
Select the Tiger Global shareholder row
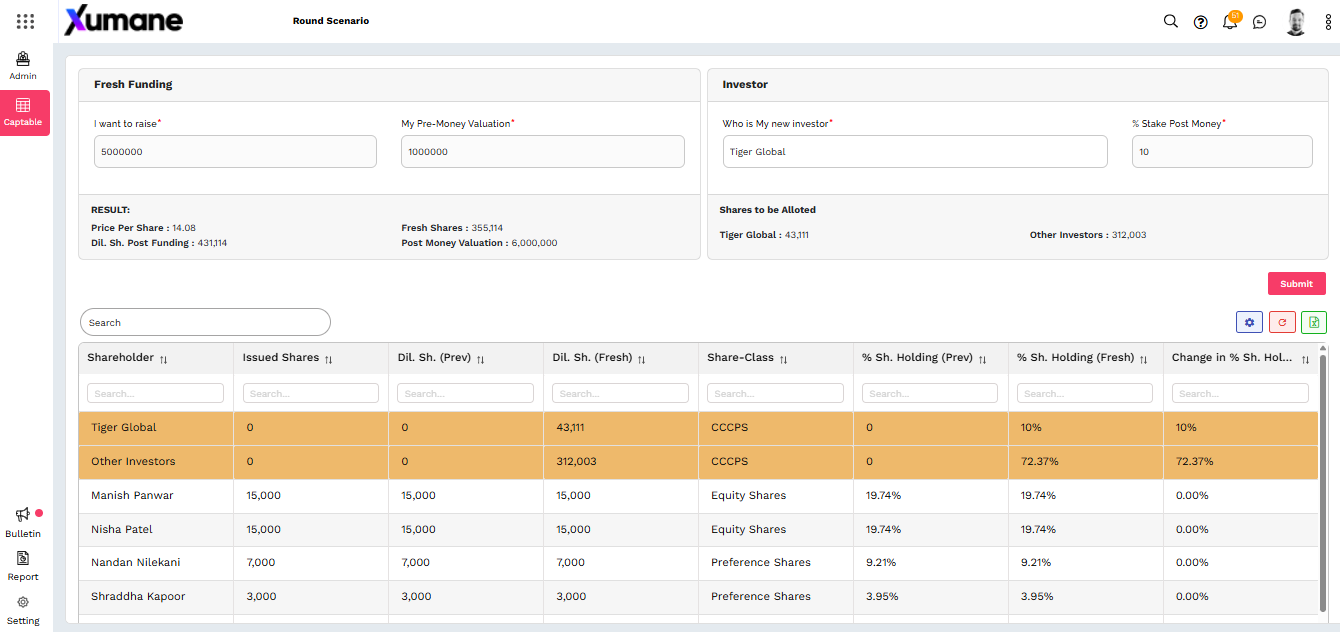pyautogui.click(x=699, y=428)
